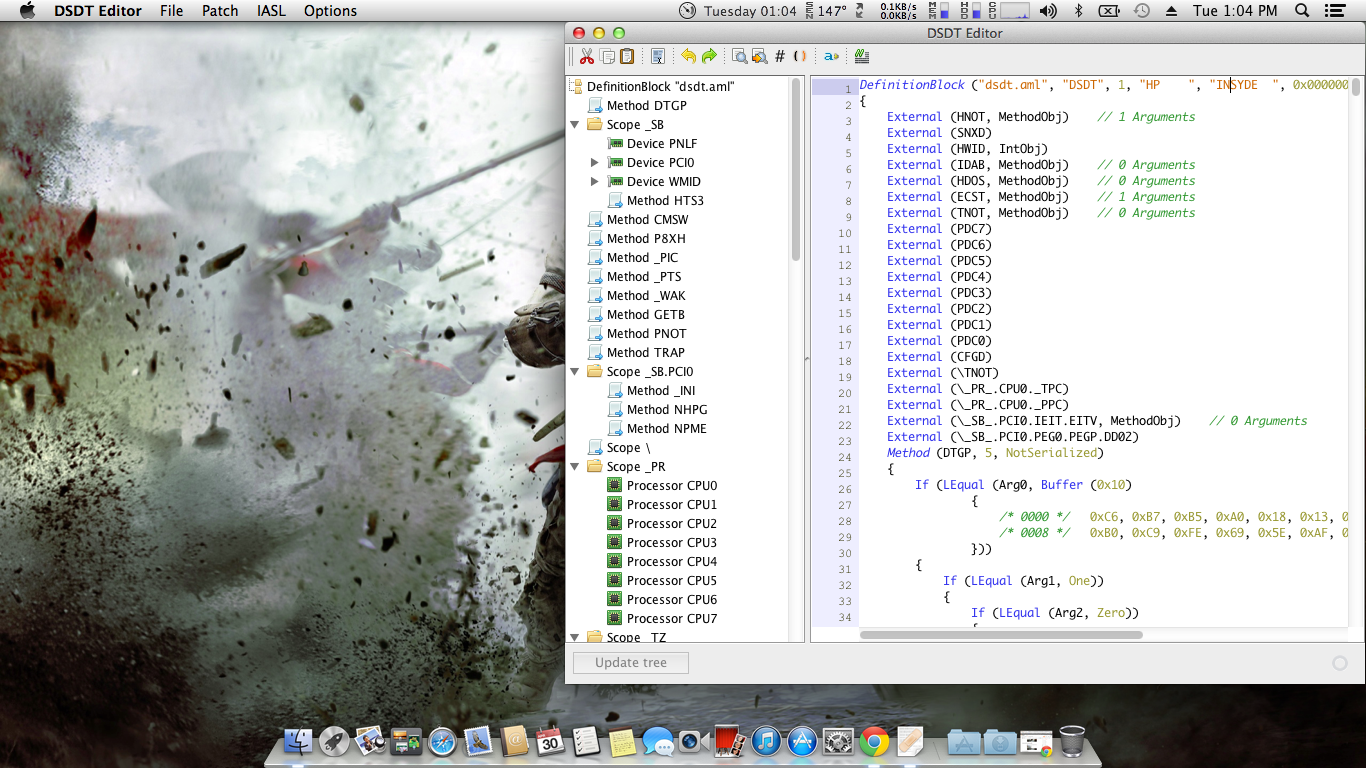Select Method HTS3 in the tree

(x=665, y=200)
